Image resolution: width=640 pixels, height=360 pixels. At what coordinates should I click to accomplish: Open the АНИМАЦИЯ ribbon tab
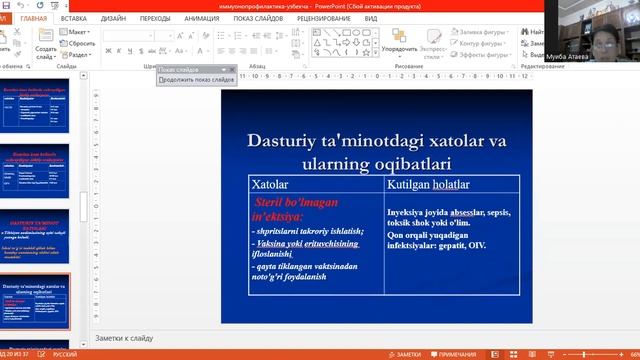tap(202, 18)
